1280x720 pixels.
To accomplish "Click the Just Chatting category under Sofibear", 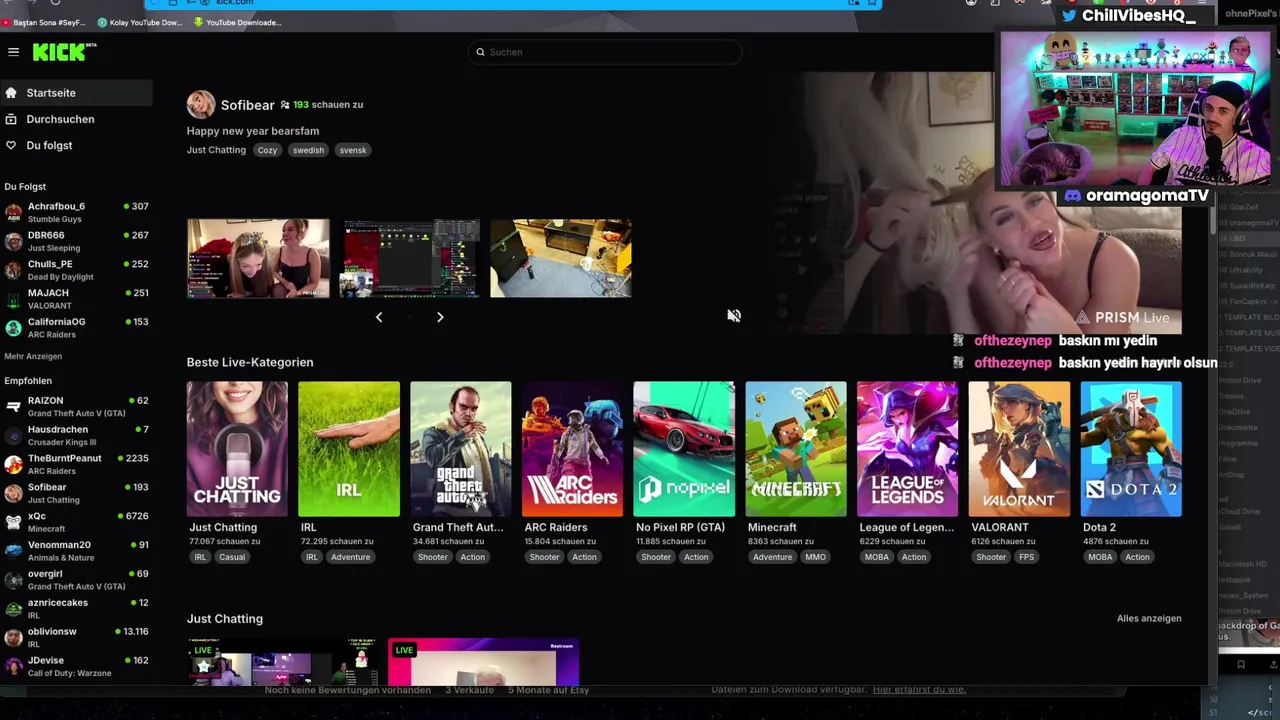I will point(216,150).
